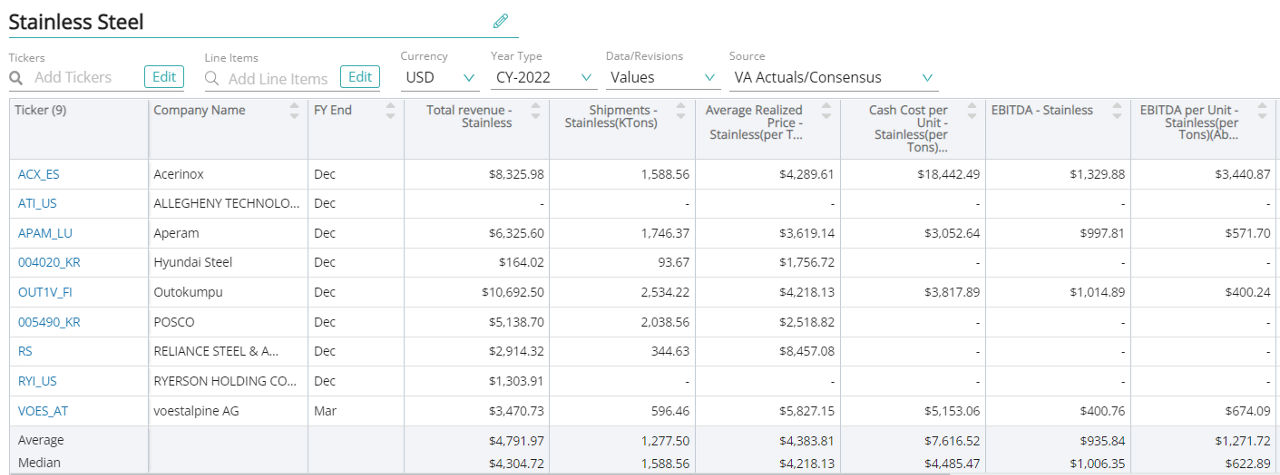Open the OUT1V_FI ticker link
Screen dimensions: 1280x475
click(x=45, y=292)
